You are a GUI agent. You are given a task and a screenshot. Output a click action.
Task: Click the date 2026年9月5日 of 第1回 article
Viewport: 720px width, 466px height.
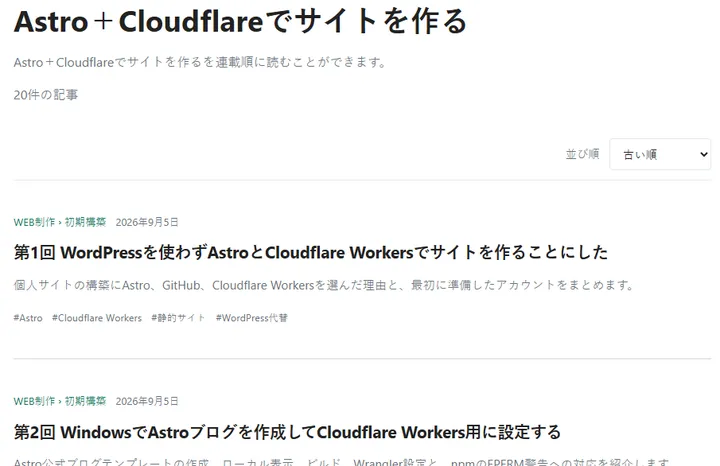pyautogui.click(x=147, y=222)
